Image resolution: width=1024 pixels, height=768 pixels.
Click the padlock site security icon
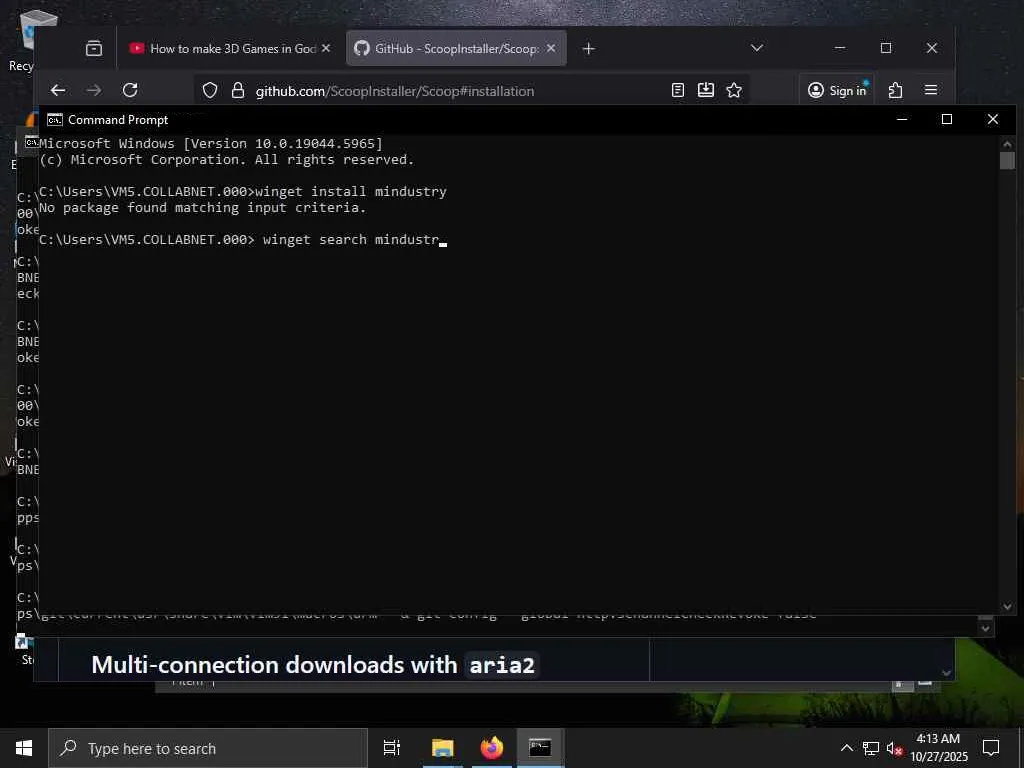pos(238,90)
